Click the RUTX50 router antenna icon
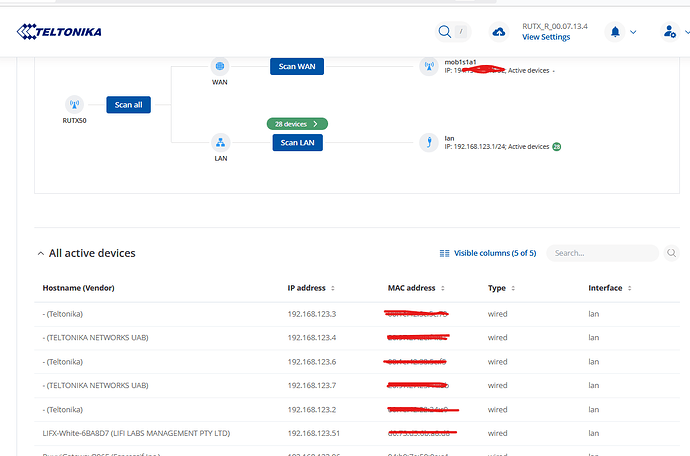690x456 pixels. [74, 105]
